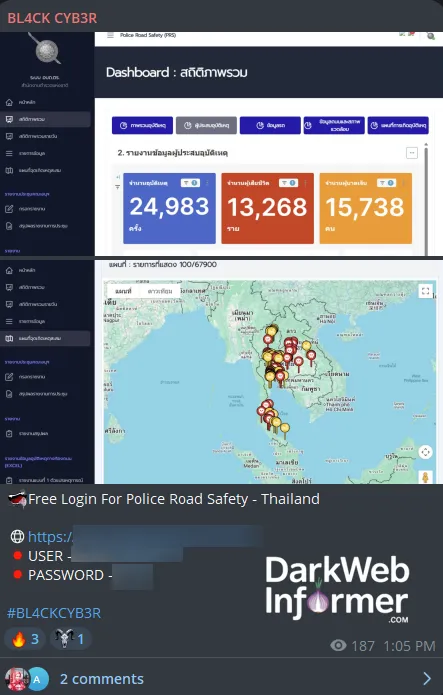Switch the map to default Map view

[x=123, y=291]
